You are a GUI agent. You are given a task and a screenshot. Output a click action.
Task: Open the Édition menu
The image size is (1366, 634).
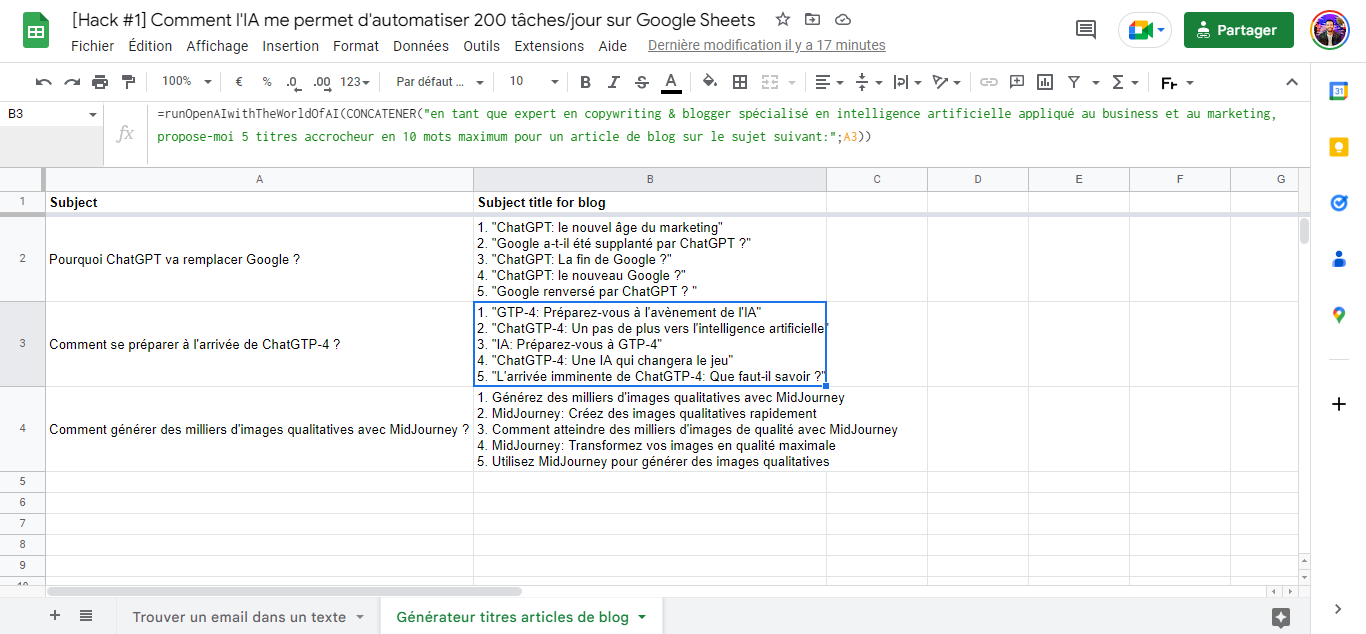(150, 46)
